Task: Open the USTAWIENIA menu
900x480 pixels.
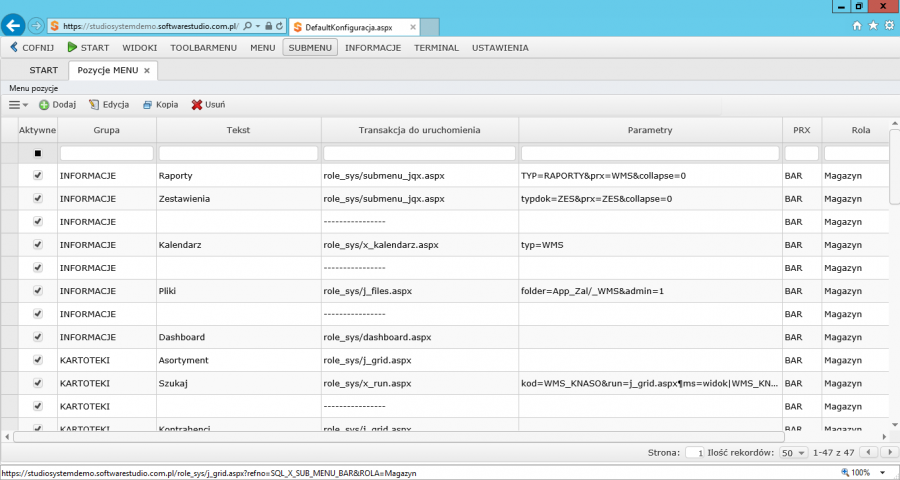Action: point(500,48)
